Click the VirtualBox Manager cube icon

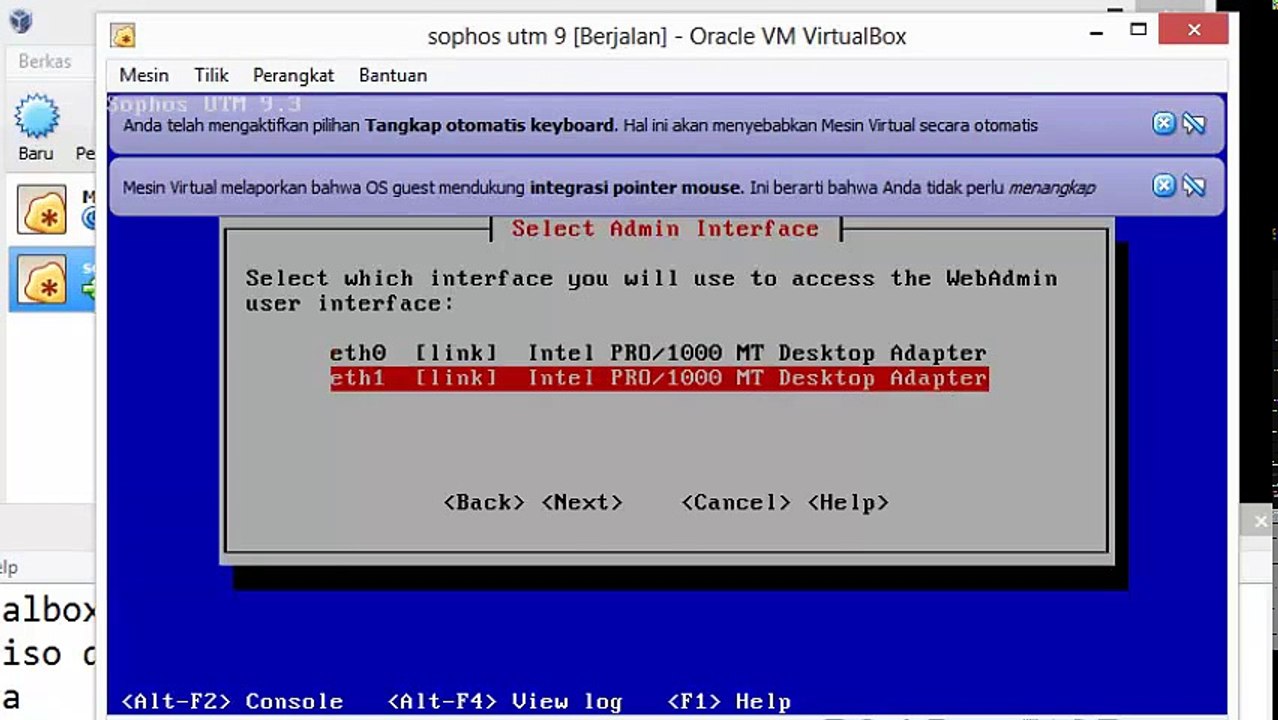21,21
